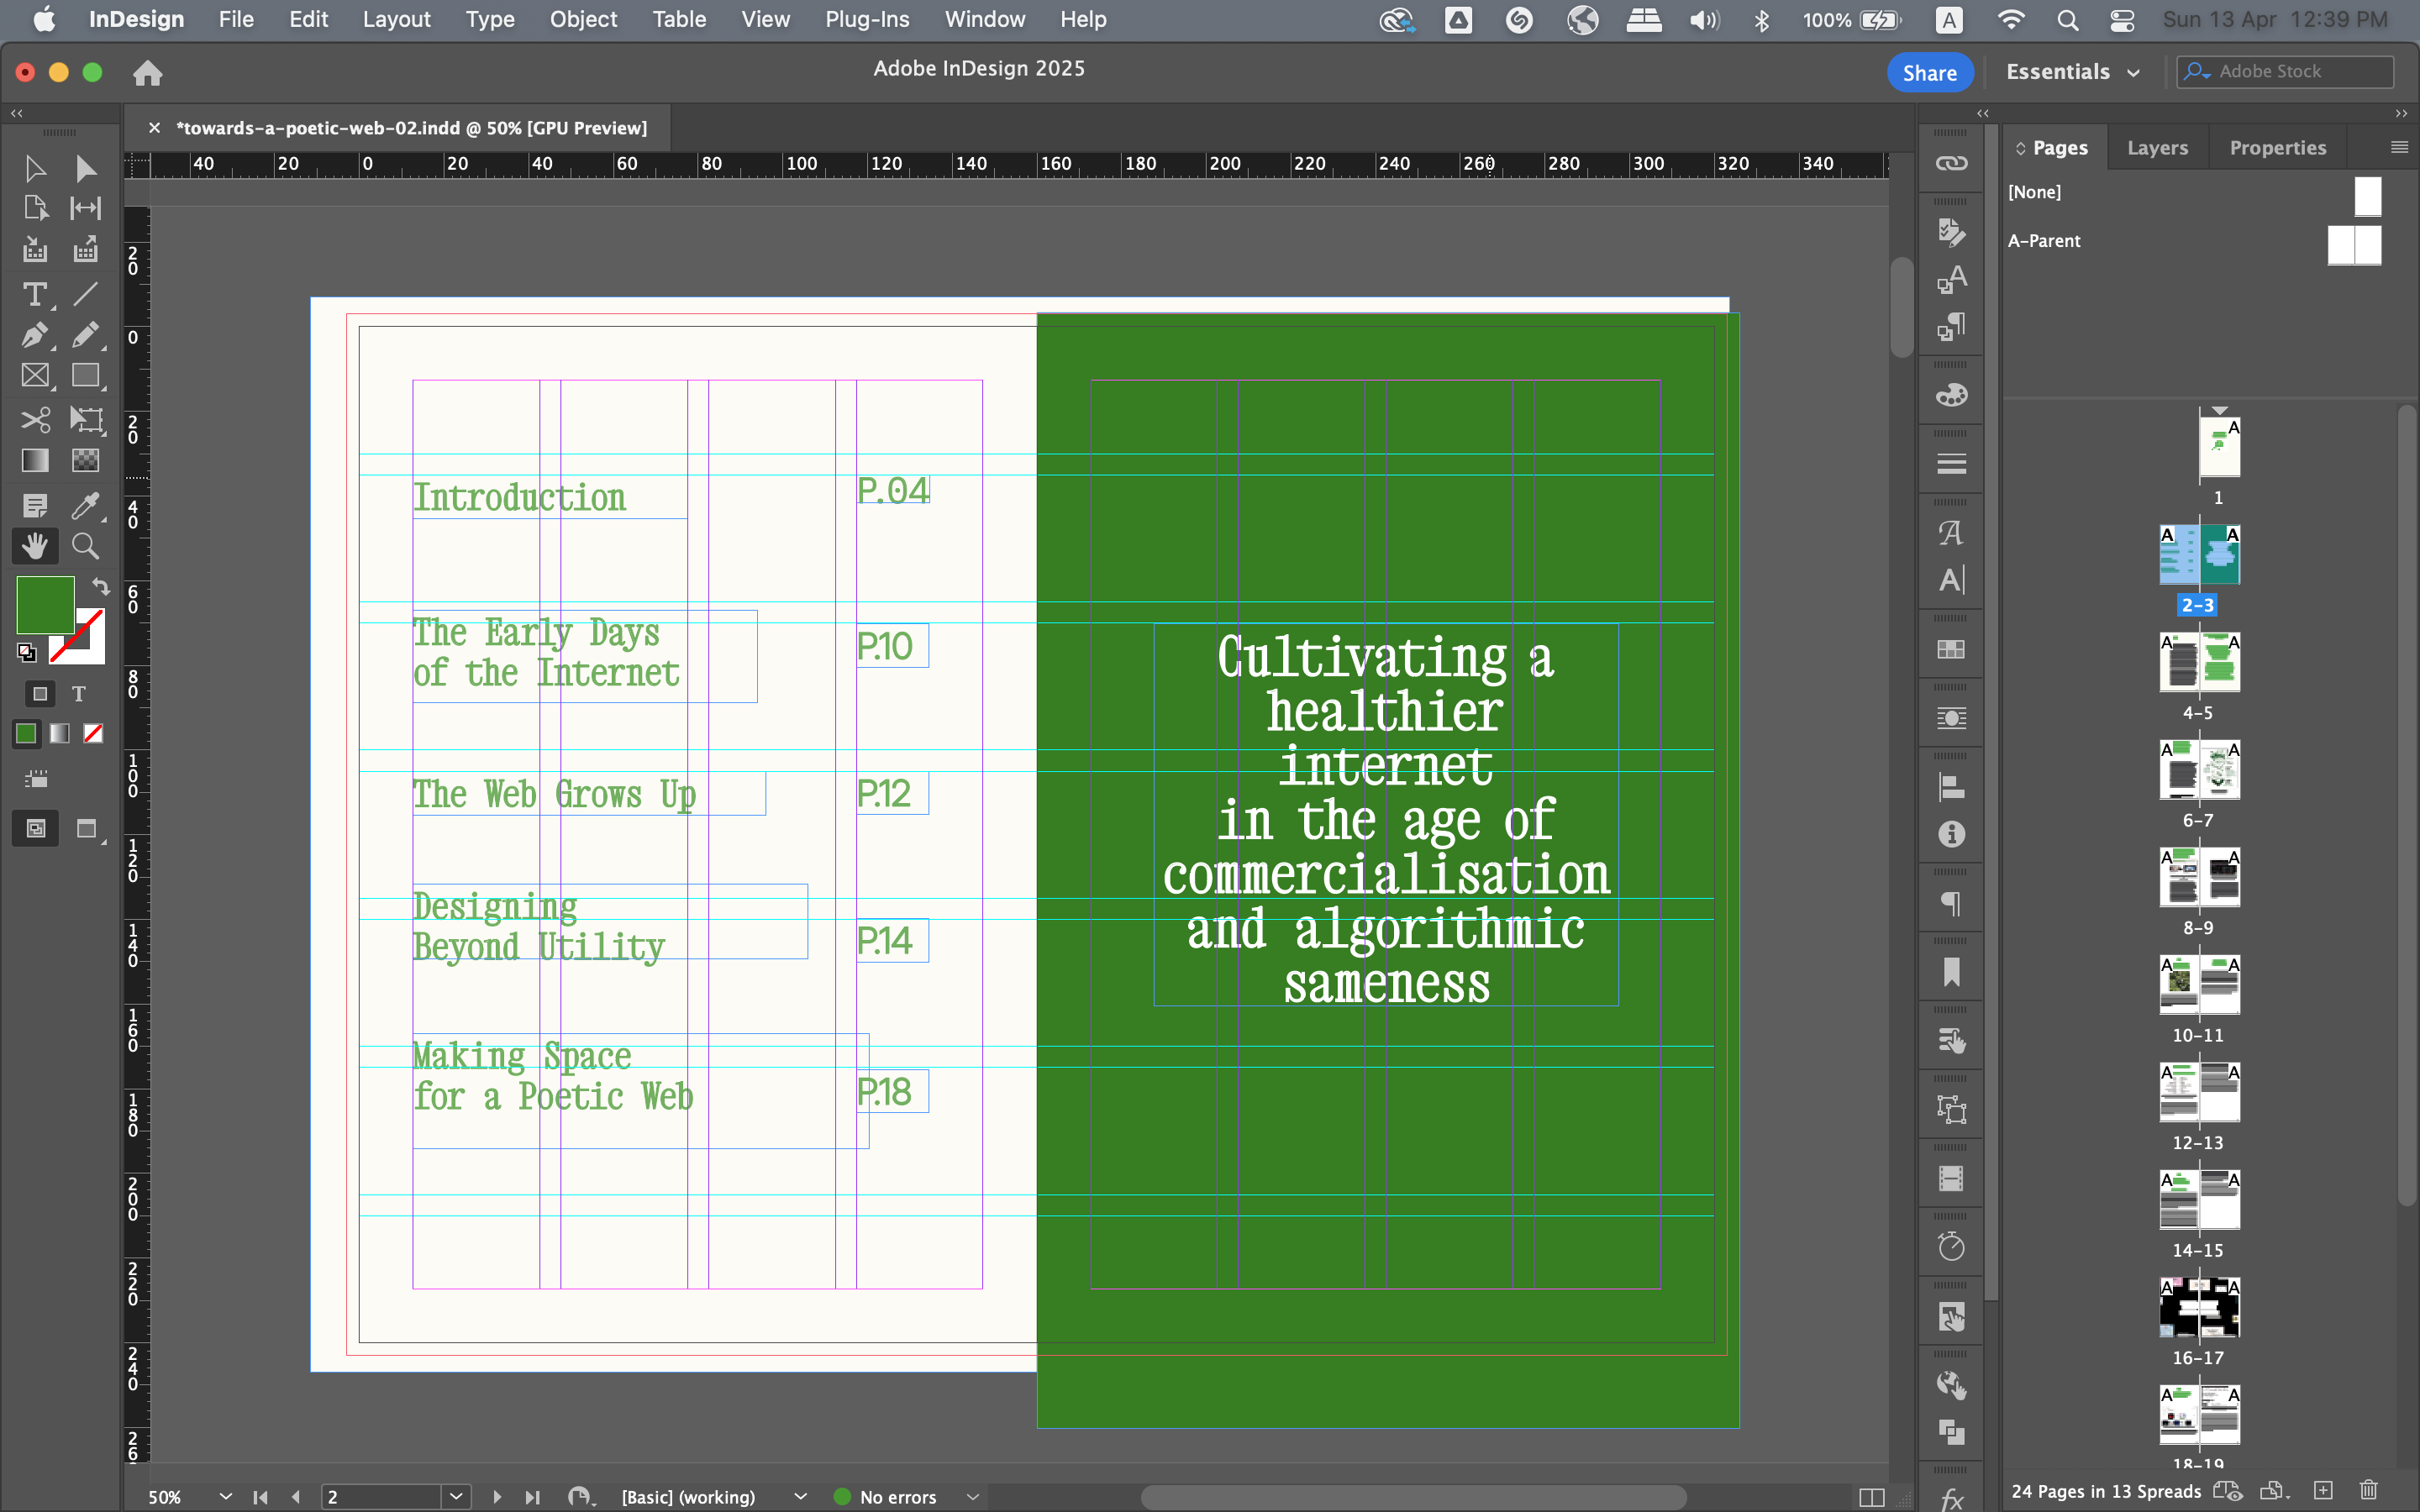Select the Rectangle Frame tool
Image resolution: width=2420 pixels, height=1512 pixels.
(34, 376)
